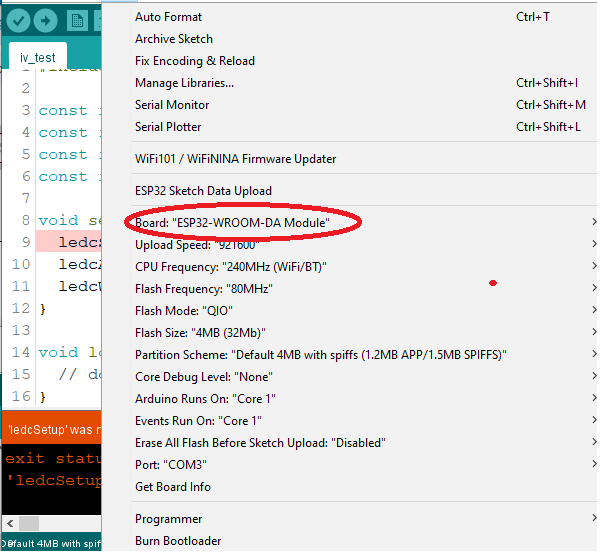Launch the Serial Plotter
This screenshot has width=602, height=556.
click(168, 127)
